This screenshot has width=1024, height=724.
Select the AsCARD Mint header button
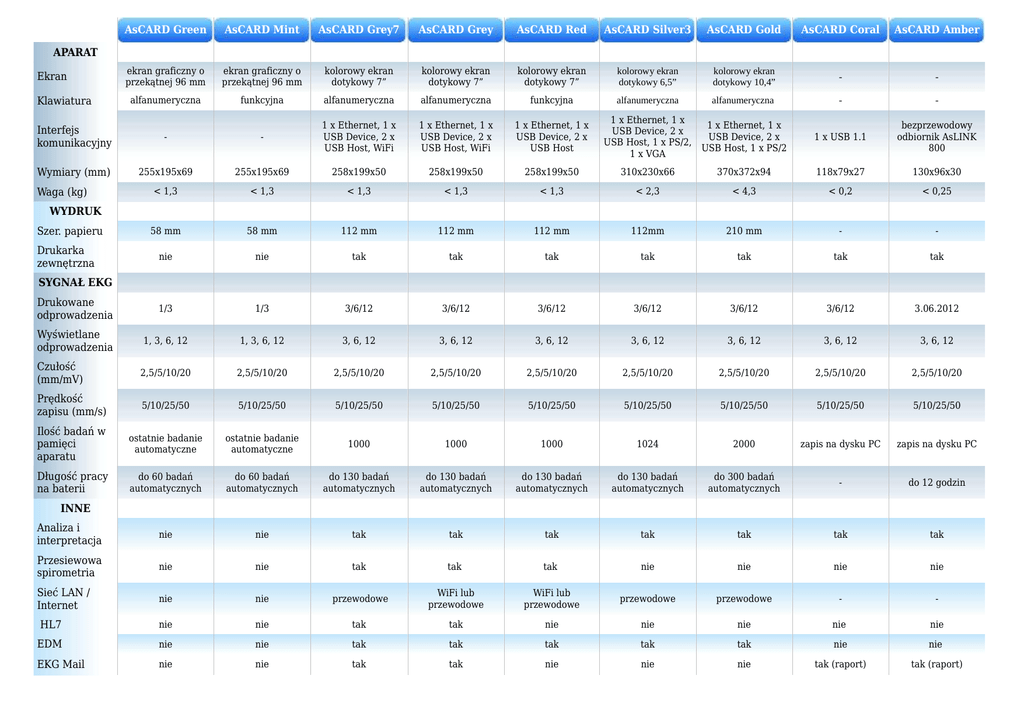coord(261,30)
